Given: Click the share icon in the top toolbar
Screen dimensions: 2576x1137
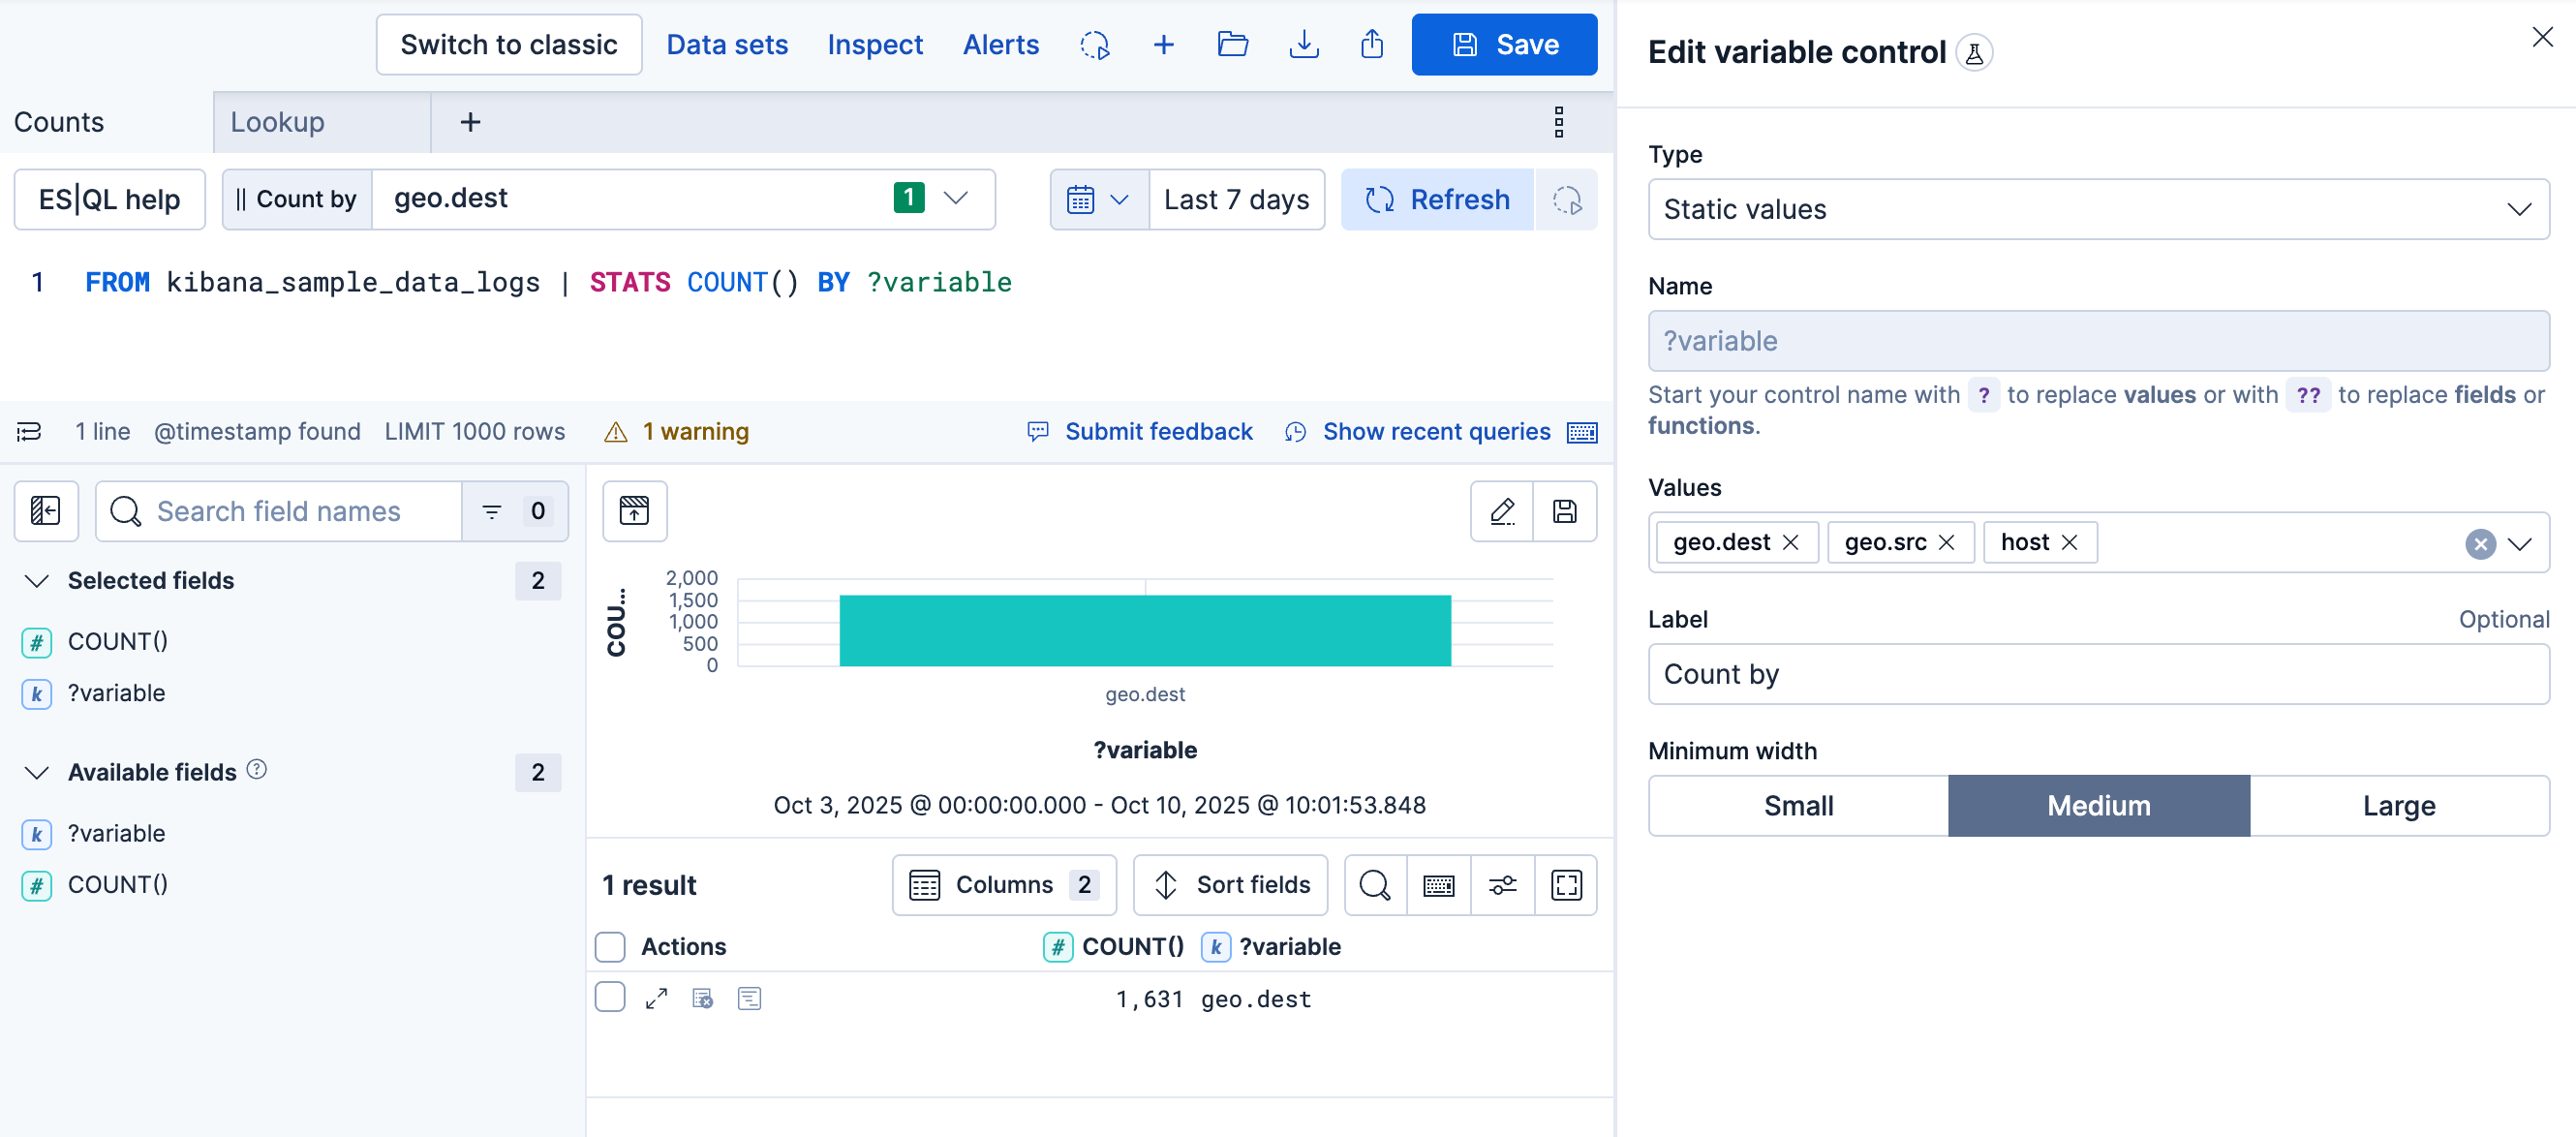Looking at the screenshot, I should (1371, 44).
